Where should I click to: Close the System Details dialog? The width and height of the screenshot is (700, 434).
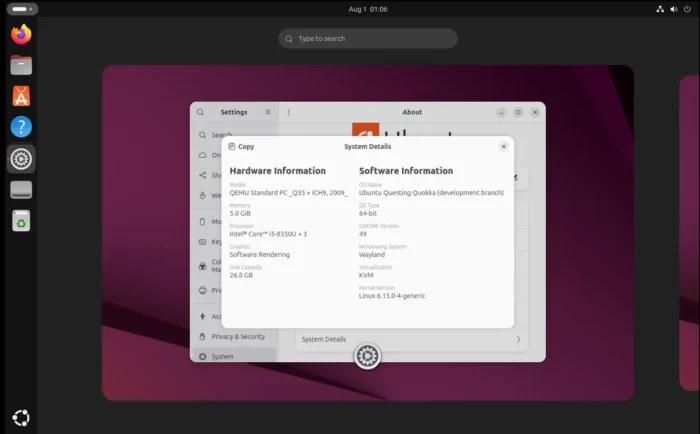[x=503, y=146]
